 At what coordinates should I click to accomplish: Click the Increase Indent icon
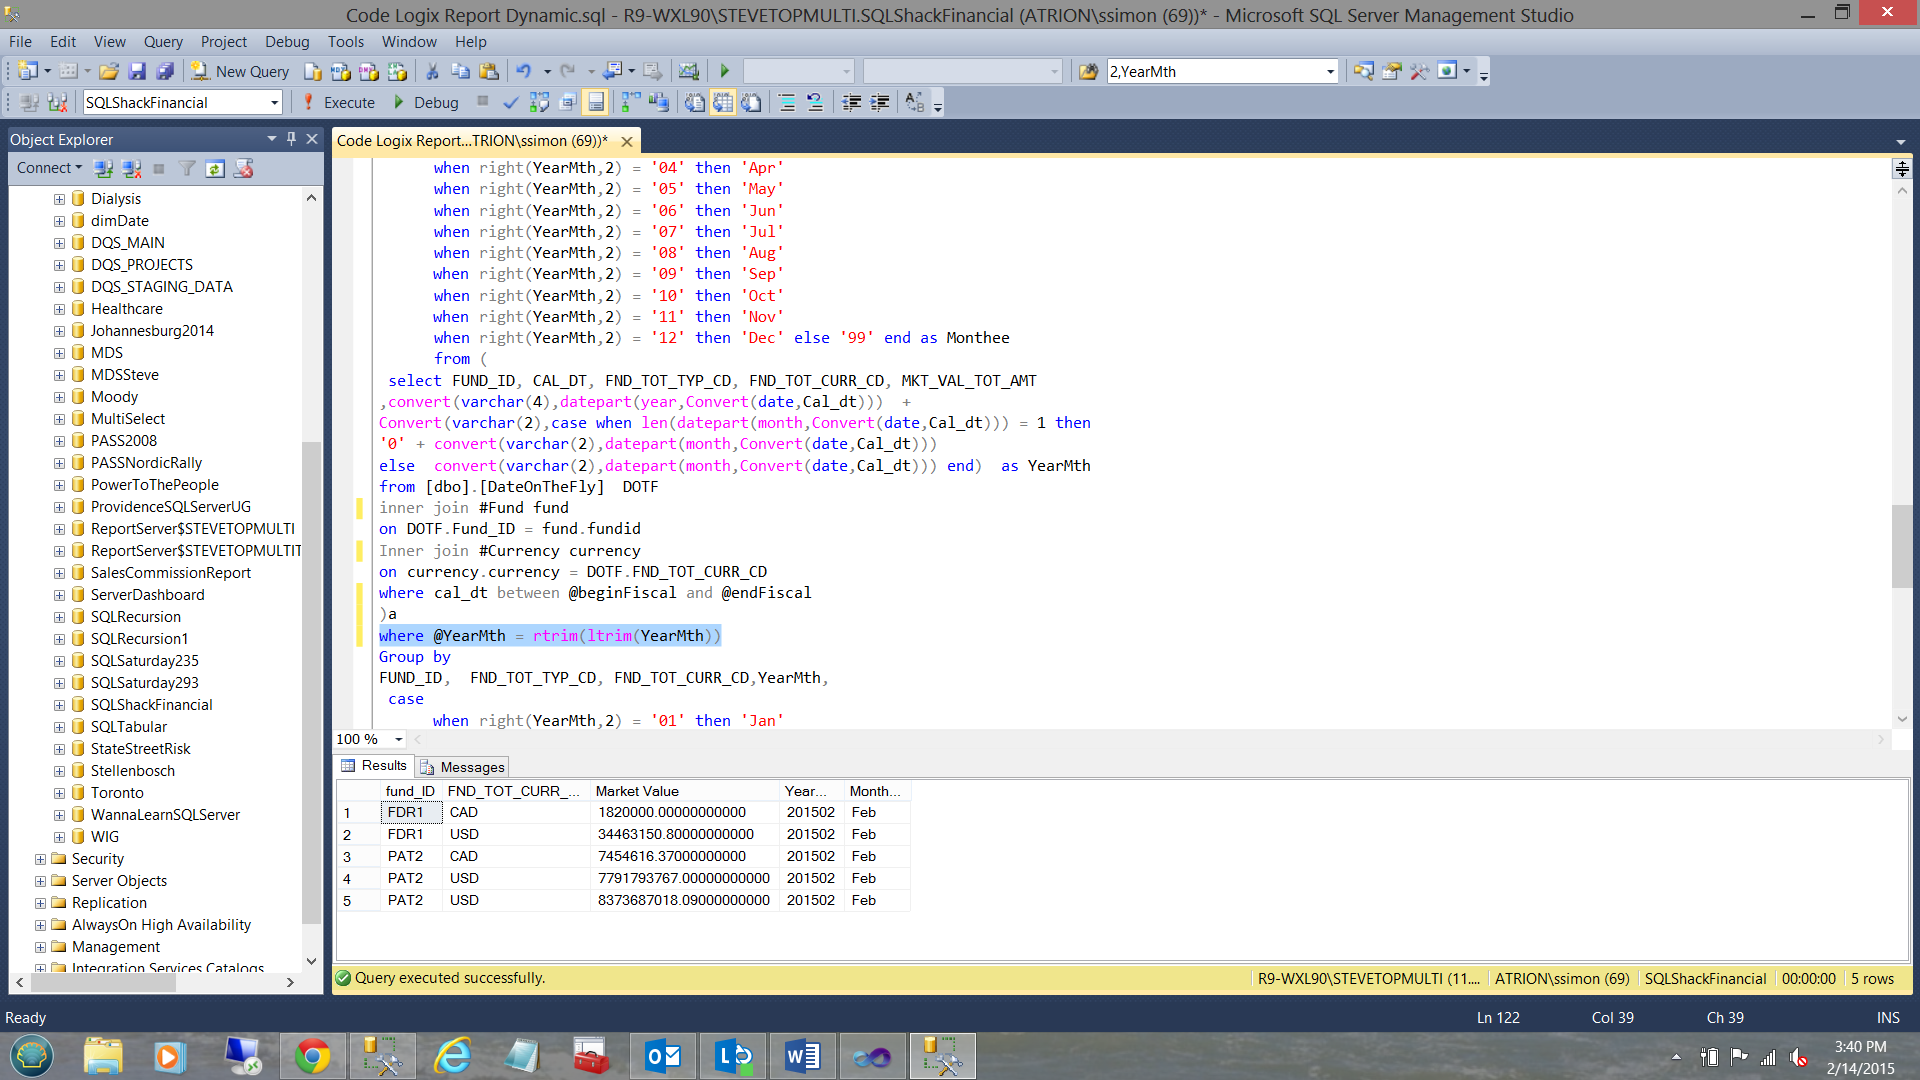[x=880, y=102]
